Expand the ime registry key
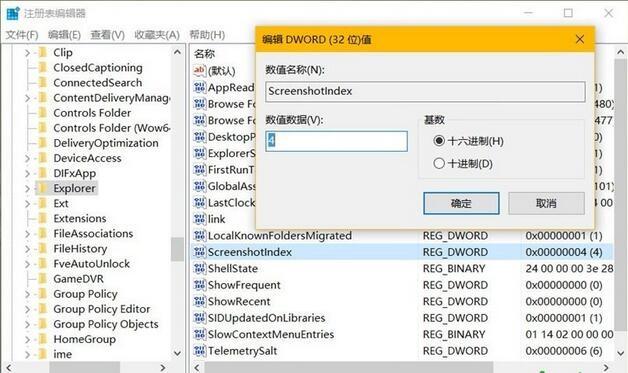Screen dimensions: 628x373 pyautogui.click(x=27, y=355)
